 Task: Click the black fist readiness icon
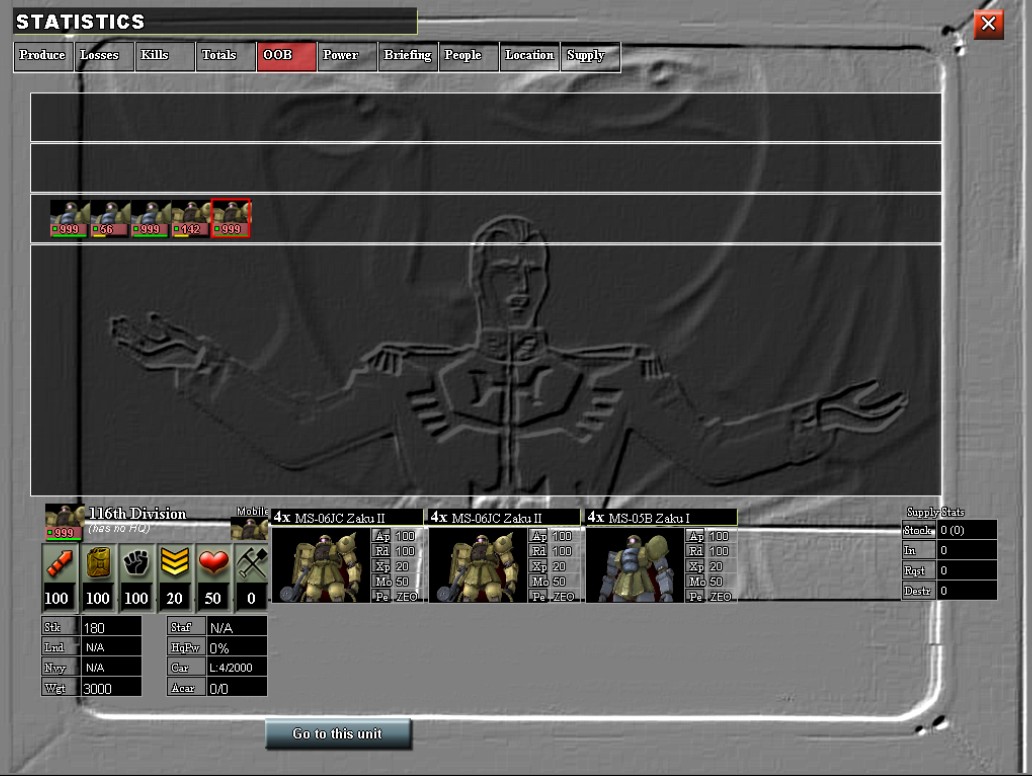coord(136,563)
